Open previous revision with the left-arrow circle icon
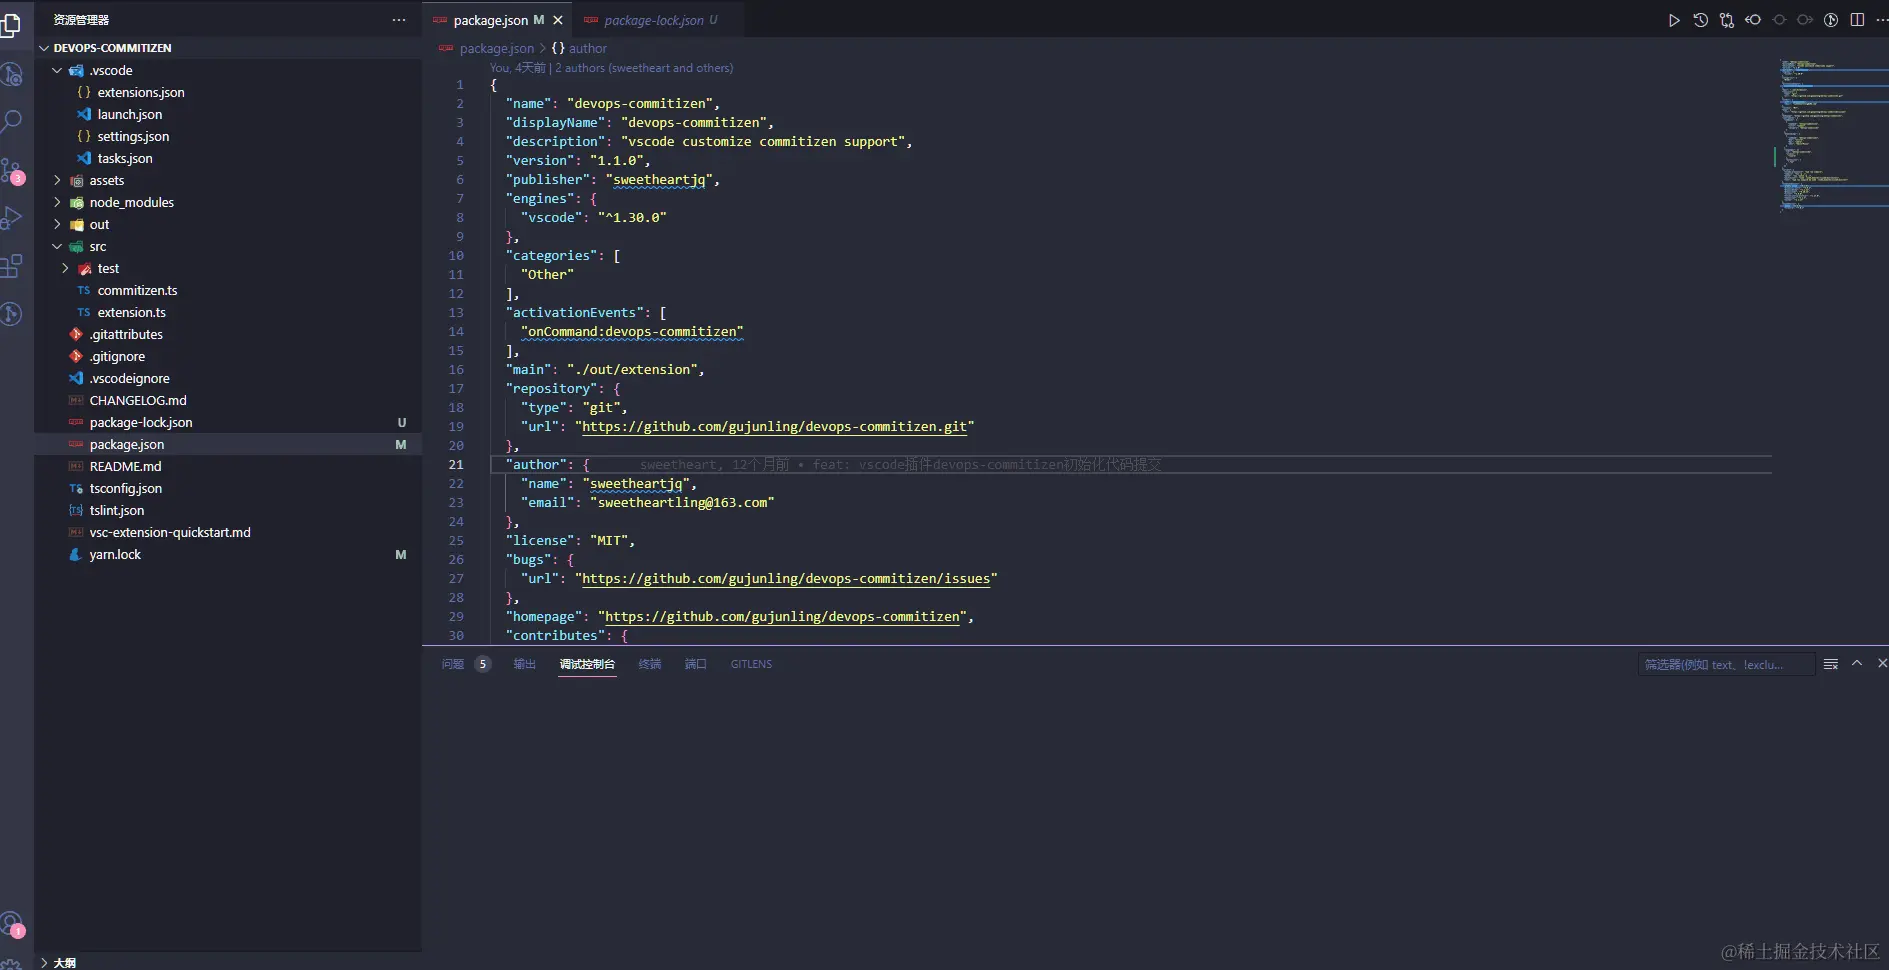This screenshot has width=1889, height=970. pyautogui.click(x=1753, y=20)
